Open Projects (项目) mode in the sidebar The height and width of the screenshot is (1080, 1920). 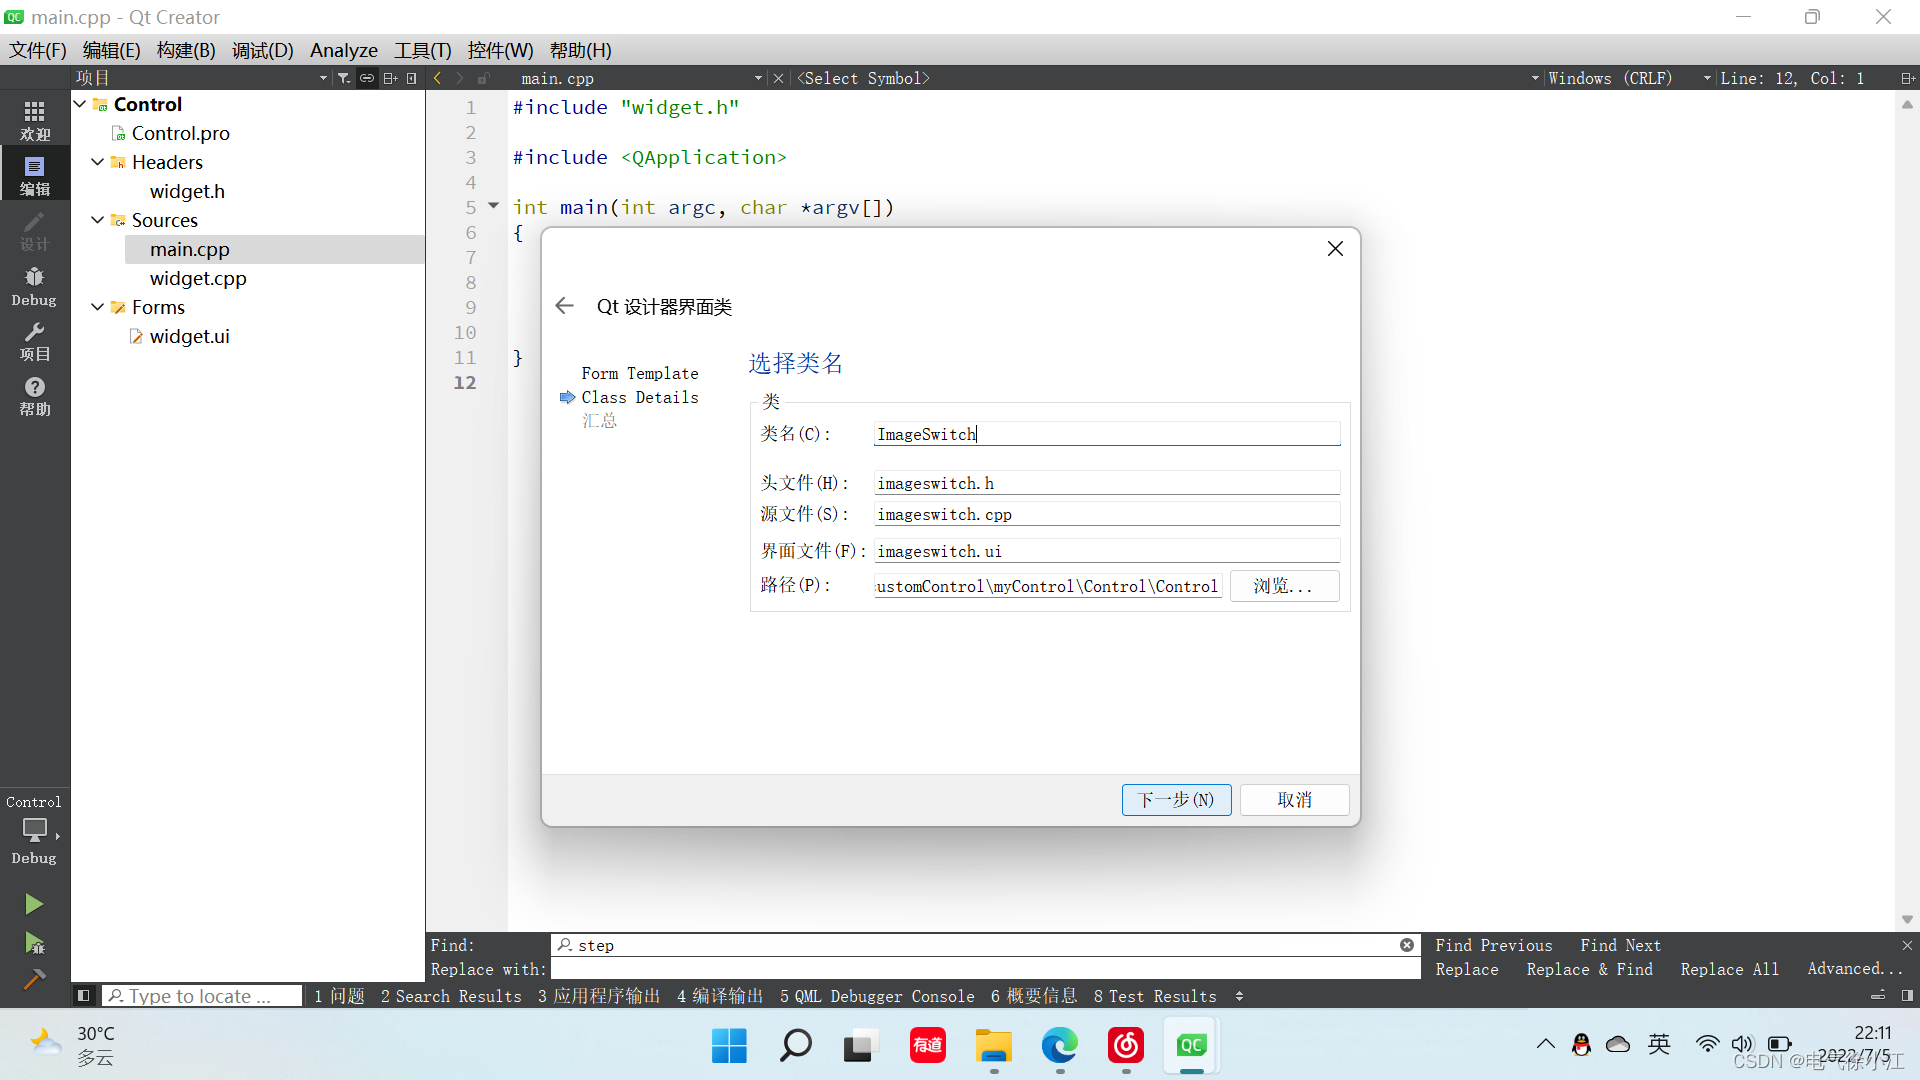[x=35, y=341]
